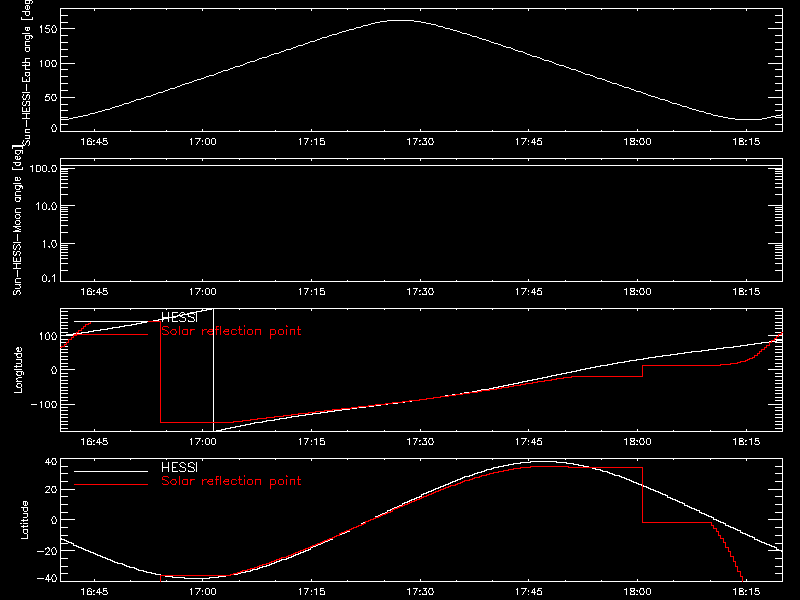
Task: Click 18:15 time label under Earth angle plot
Action: 746,142
